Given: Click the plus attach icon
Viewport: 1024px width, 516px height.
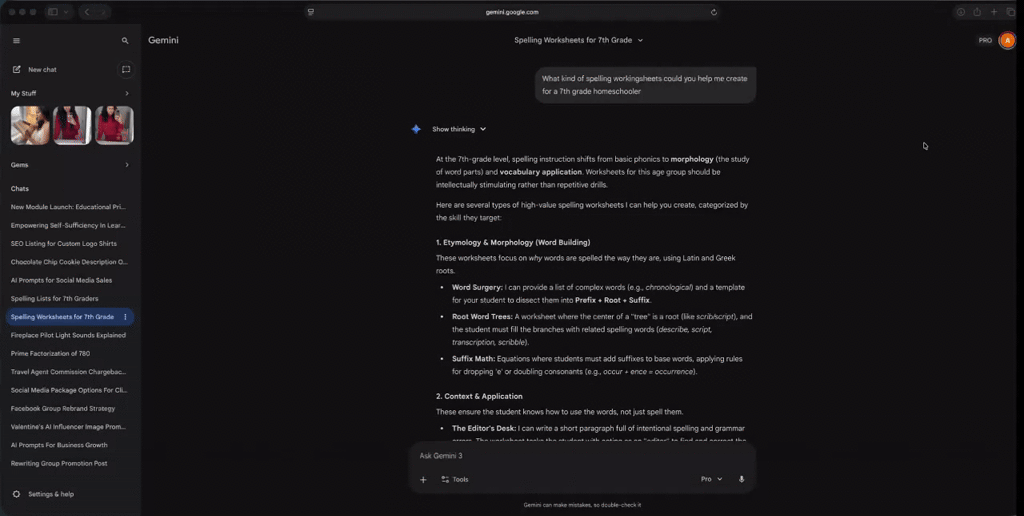Looking at the screenshot, I should (423, 479).
